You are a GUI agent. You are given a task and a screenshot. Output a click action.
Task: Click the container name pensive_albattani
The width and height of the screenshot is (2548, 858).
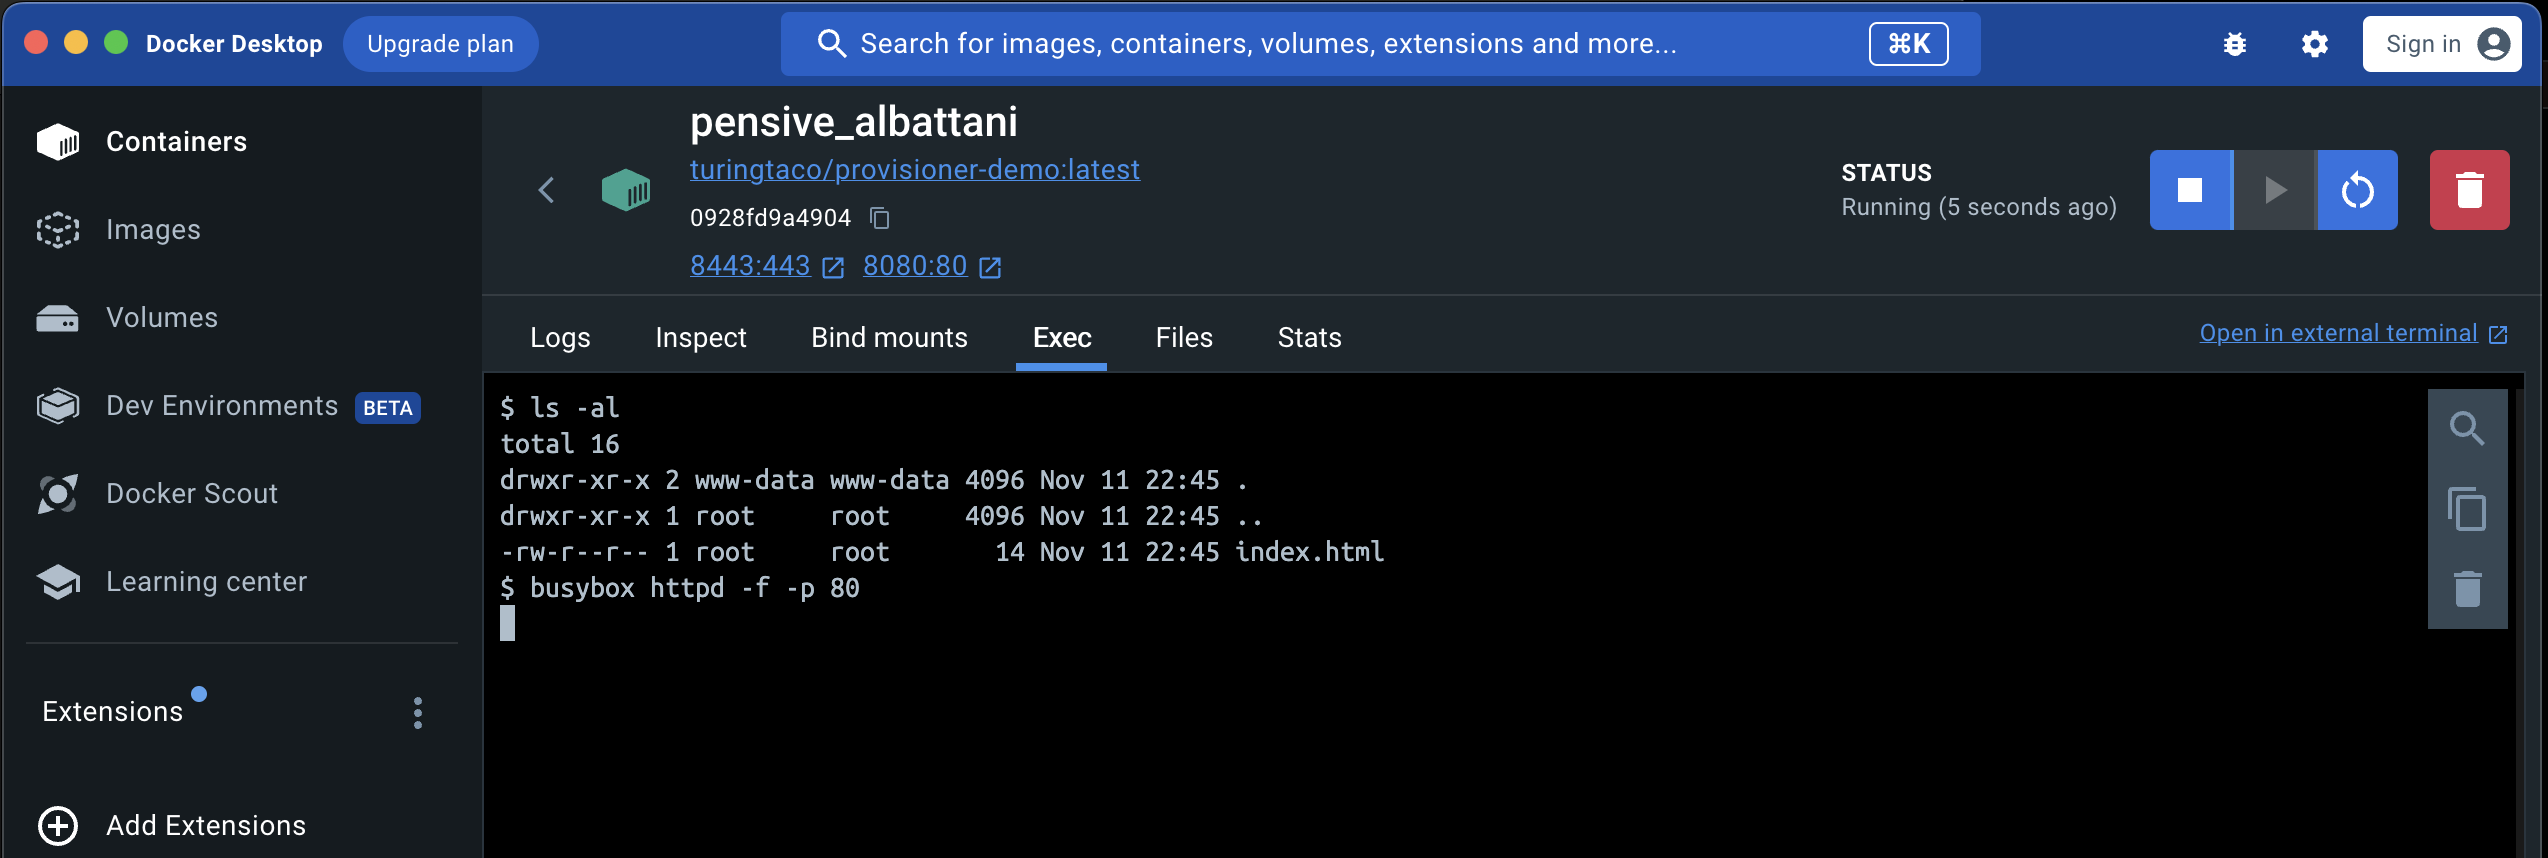click(x=854, y=122)
